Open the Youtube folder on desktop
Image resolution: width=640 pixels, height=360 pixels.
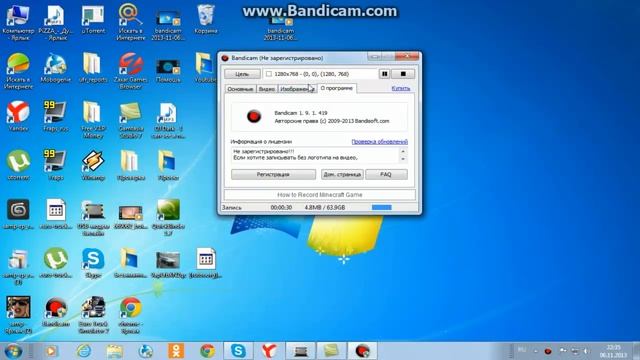coord(205,68)
